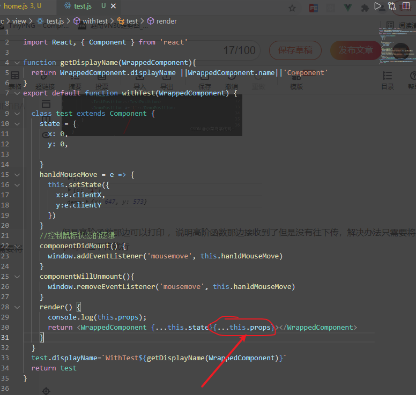Click 'import' keyword on line 2
The image size is (416, 395).
[35, 42]
